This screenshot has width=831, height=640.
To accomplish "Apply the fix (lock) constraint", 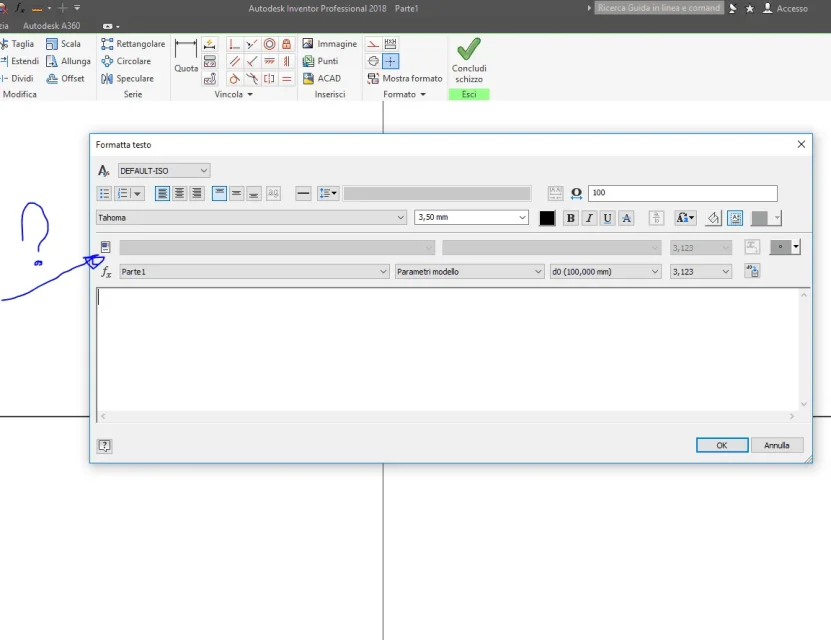I will [287, 44].
